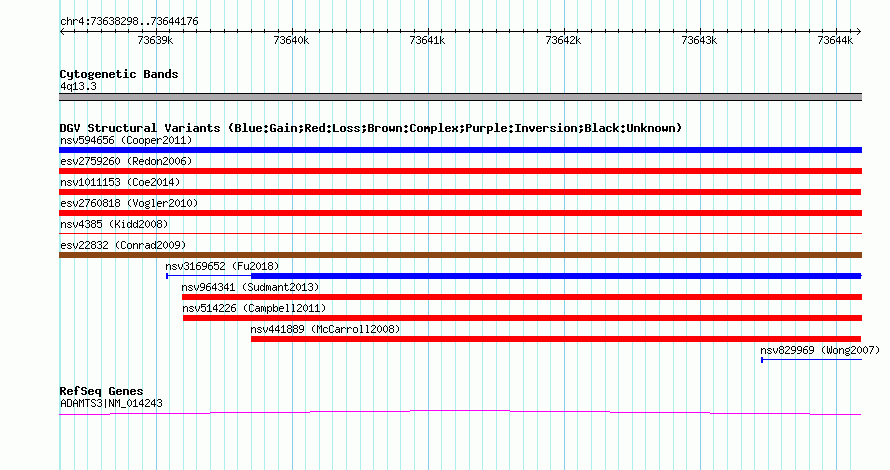This screenshot has width=890, height=470.
Task: Click the nsv594656 (Cooper2011) blue gain bar
Action: point(460,150)
